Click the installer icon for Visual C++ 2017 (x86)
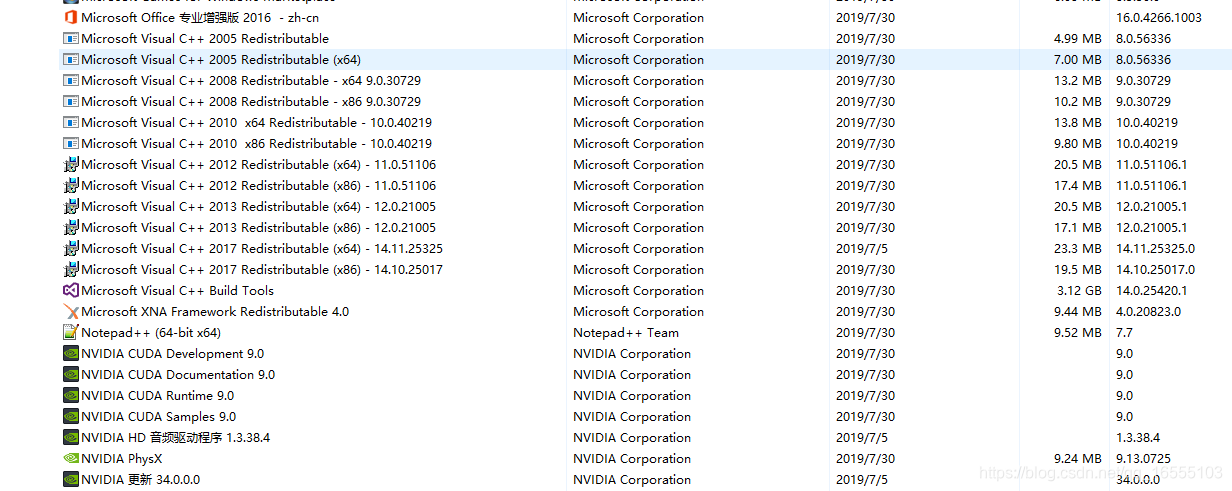 71,270
